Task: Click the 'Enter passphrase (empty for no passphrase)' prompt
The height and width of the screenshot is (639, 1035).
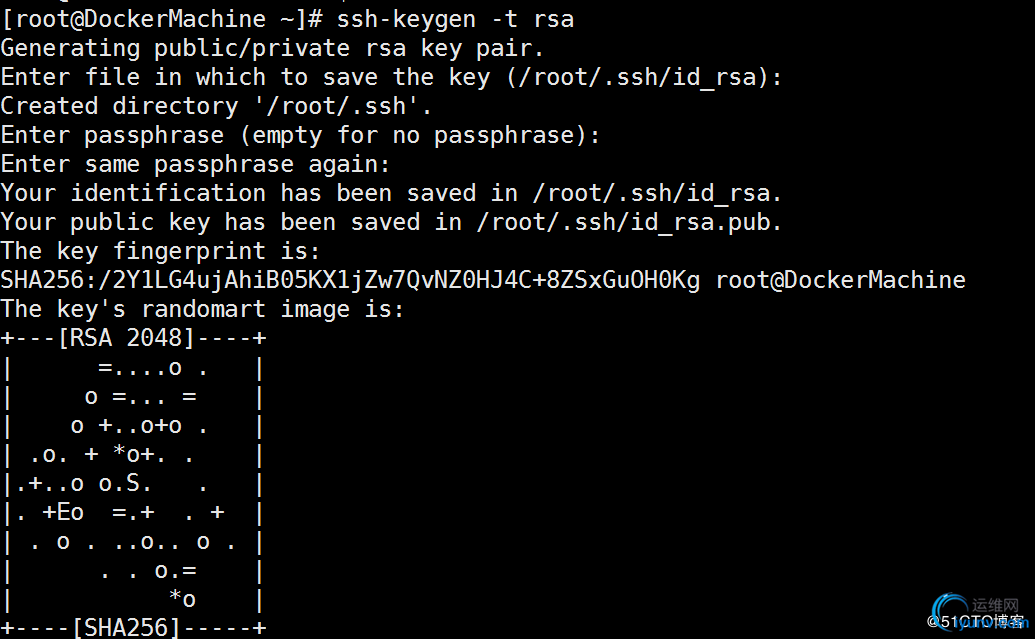Action: (x=300, y=135)
